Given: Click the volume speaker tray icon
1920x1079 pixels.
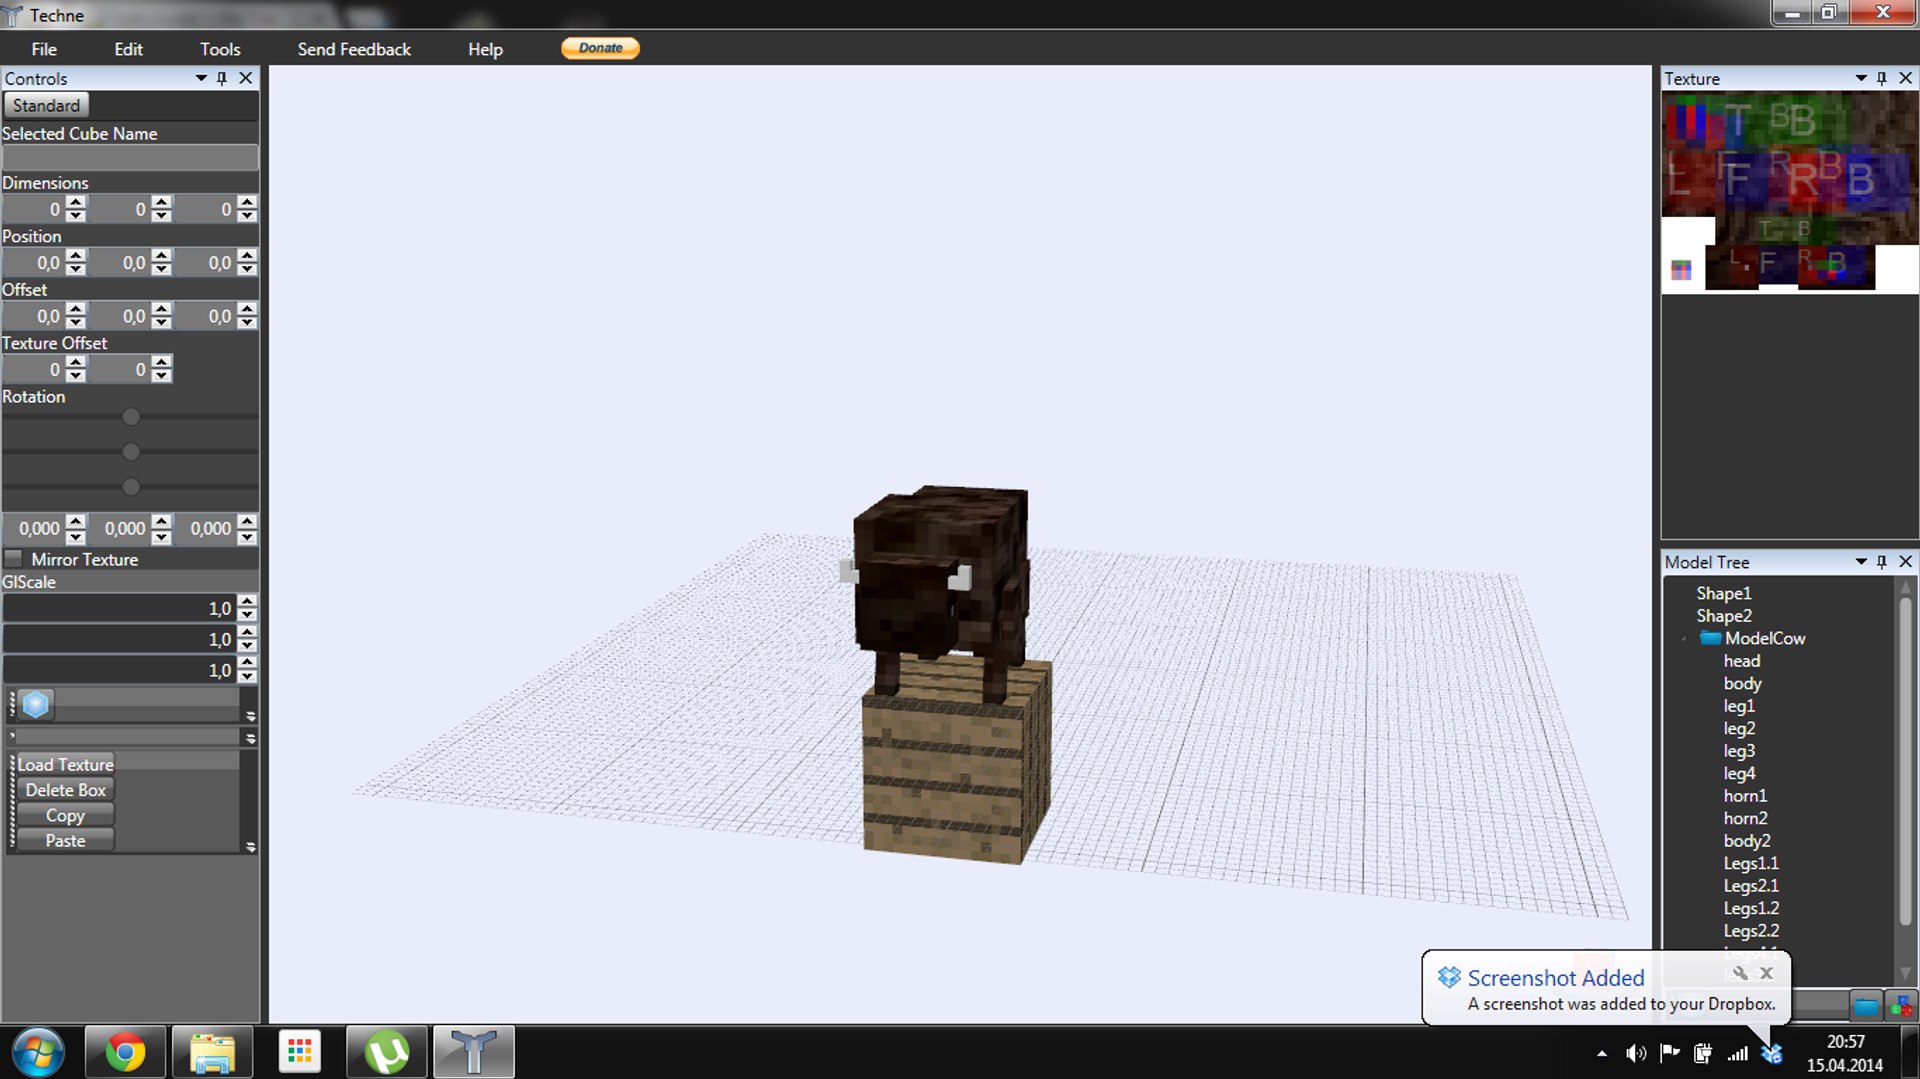Looking at the screenshot, I should [x=1636, y=1053].
